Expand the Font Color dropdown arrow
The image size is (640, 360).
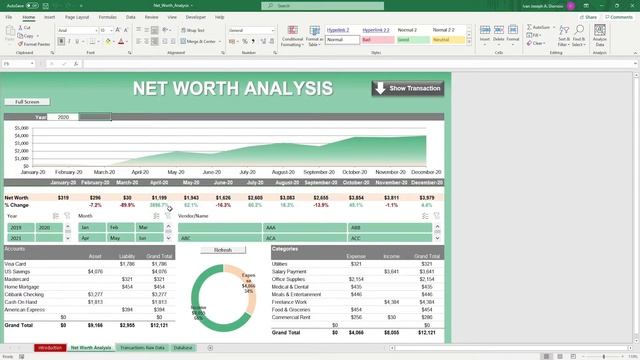[x=127, y=42]
